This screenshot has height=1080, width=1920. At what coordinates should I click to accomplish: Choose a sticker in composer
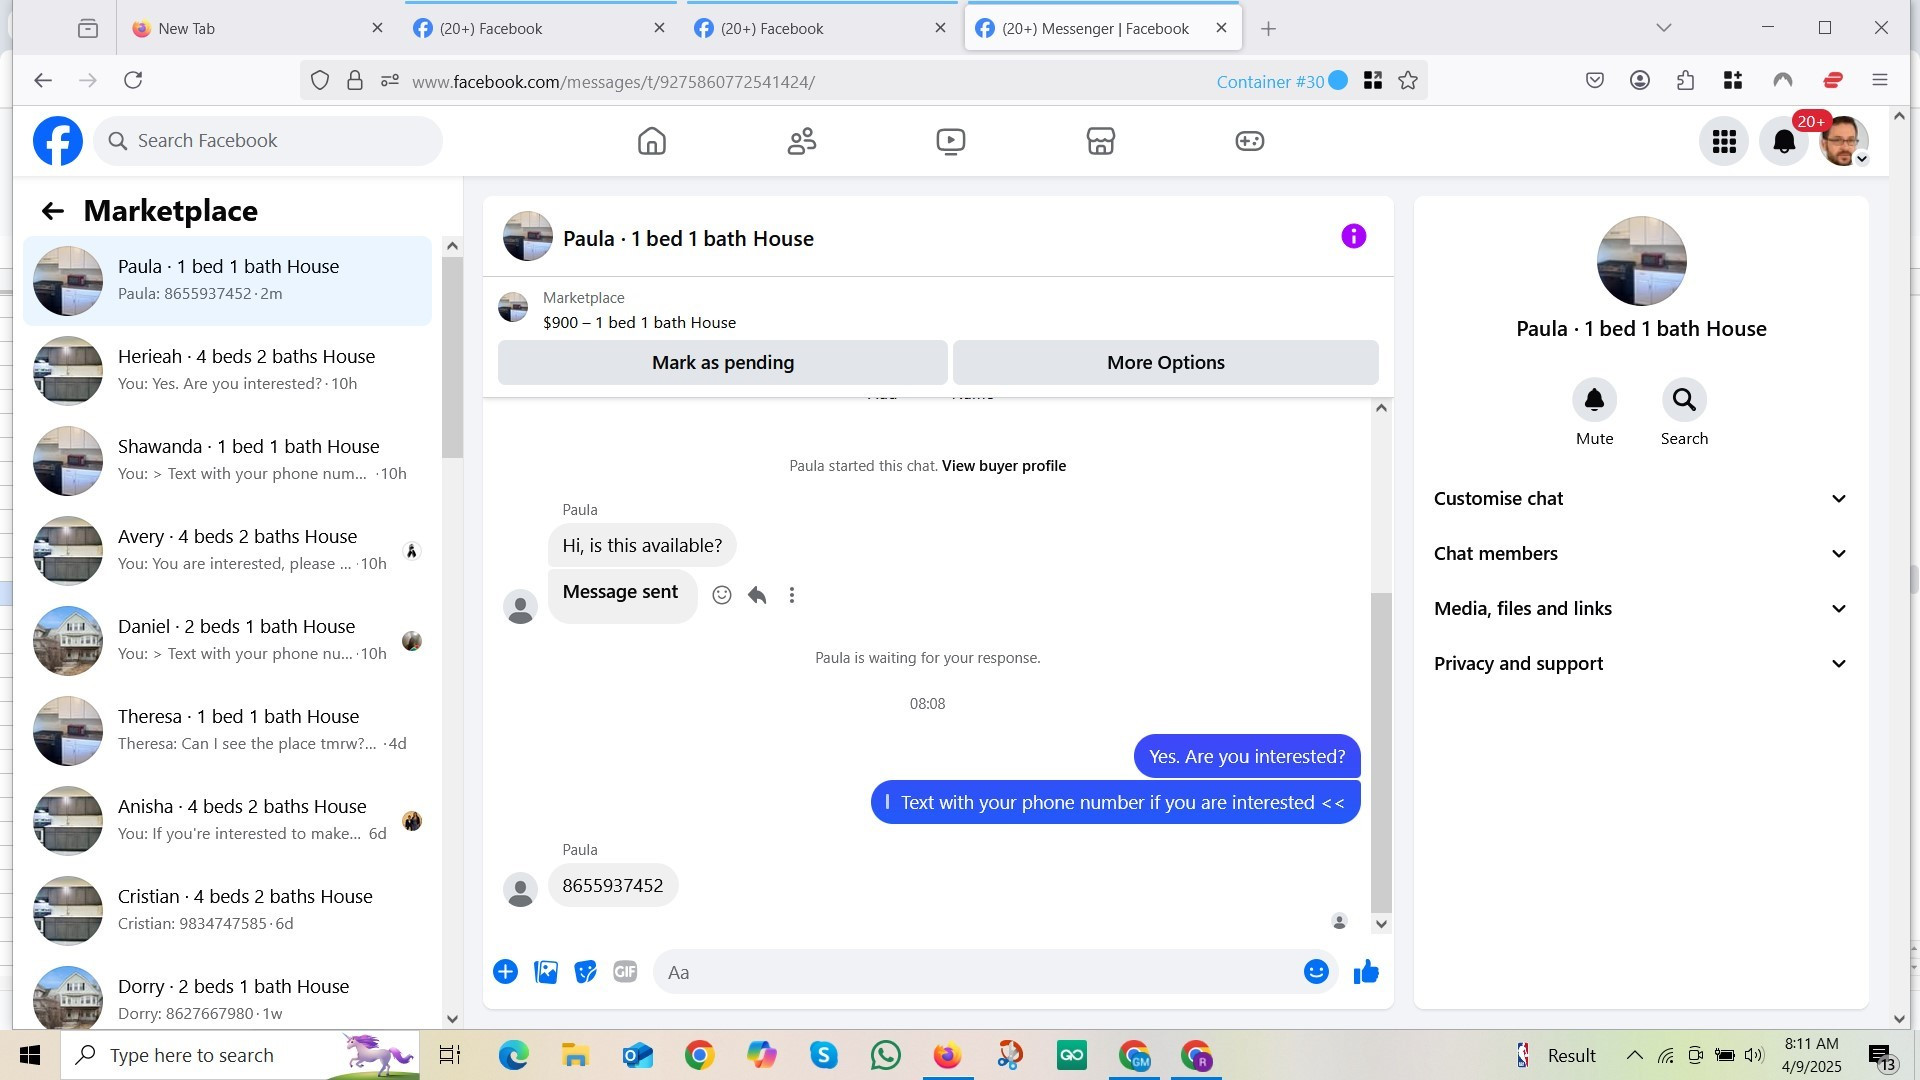[x=585, y=972]
